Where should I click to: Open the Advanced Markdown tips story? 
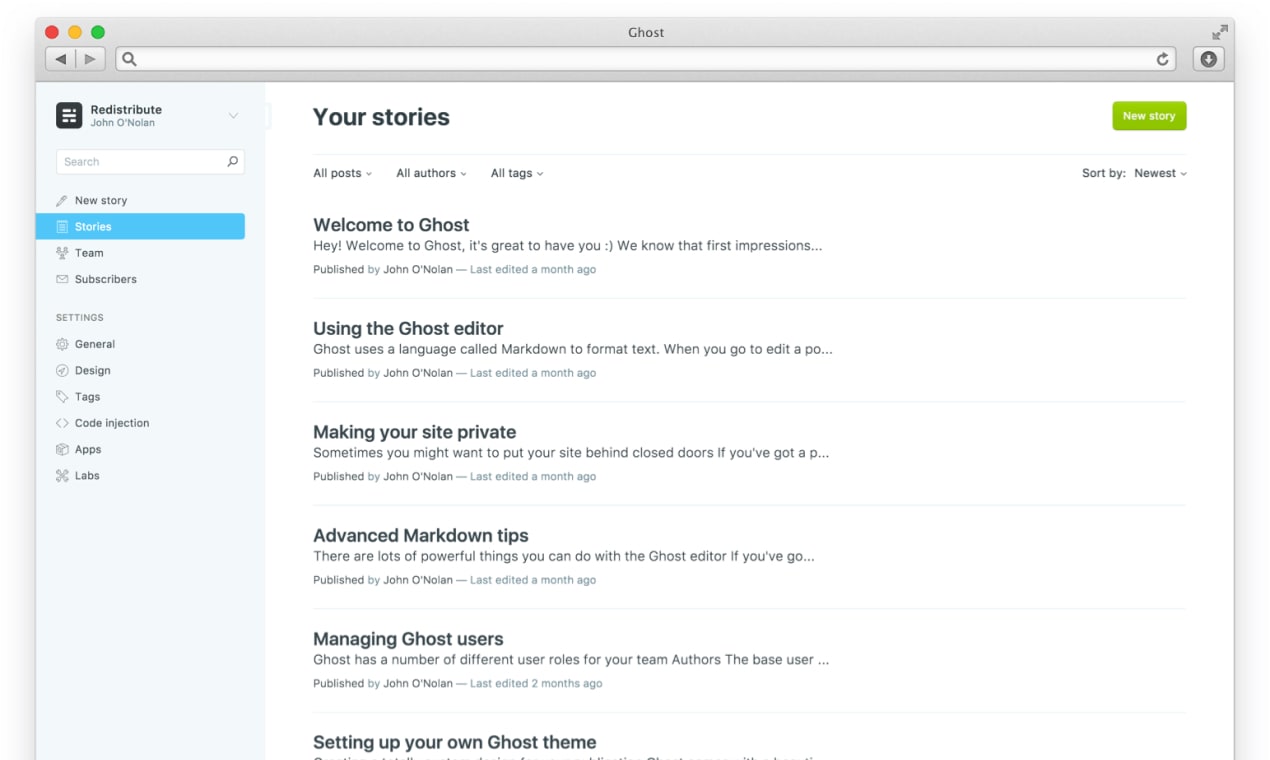click(421, 536)
